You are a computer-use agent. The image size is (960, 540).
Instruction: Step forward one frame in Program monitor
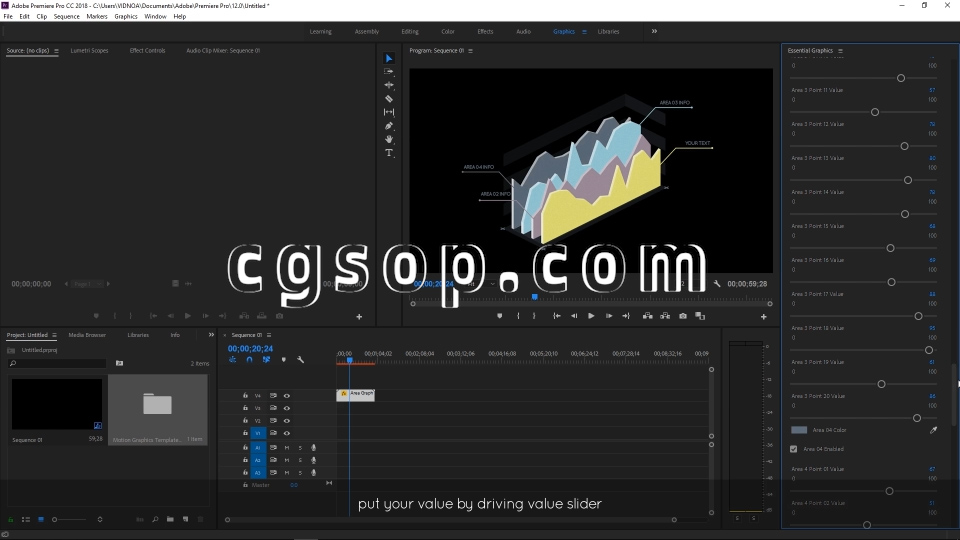[609, 316]
